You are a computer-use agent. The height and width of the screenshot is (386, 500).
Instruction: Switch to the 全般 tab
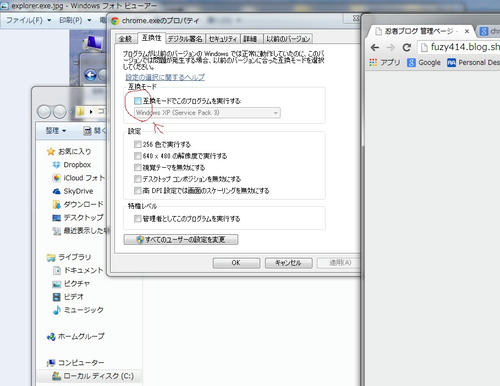point(125,39)
